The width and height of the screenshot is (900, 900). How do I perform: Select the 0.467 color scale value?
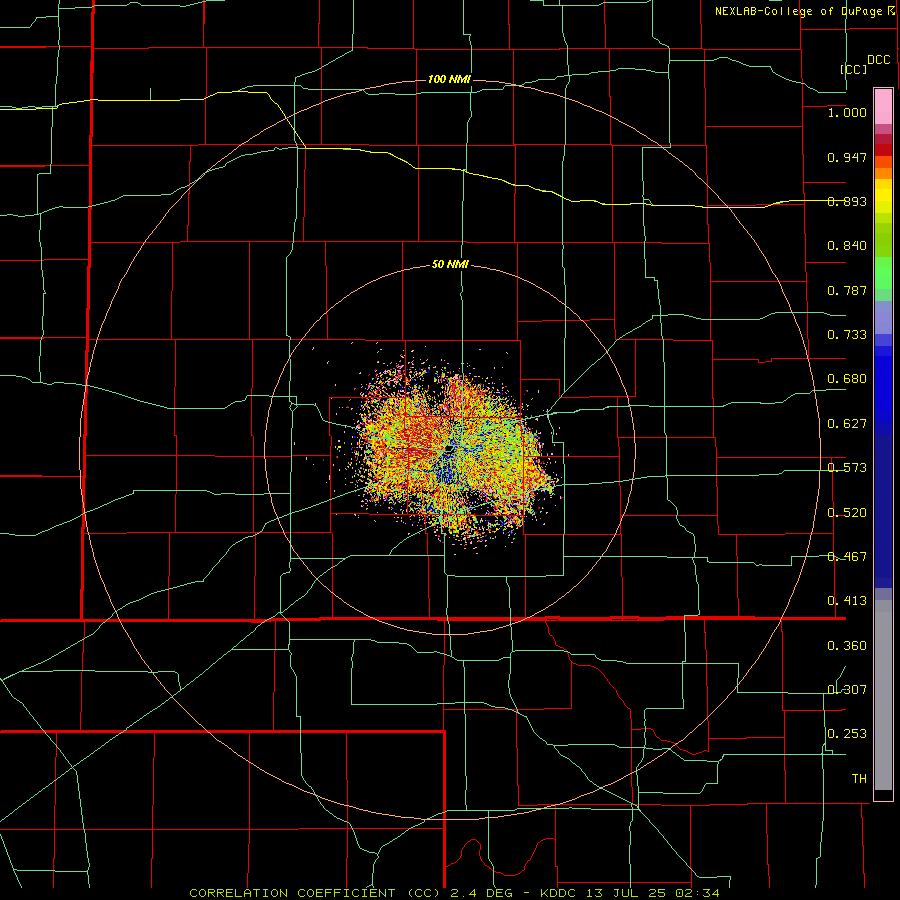[x=847, y=557]
